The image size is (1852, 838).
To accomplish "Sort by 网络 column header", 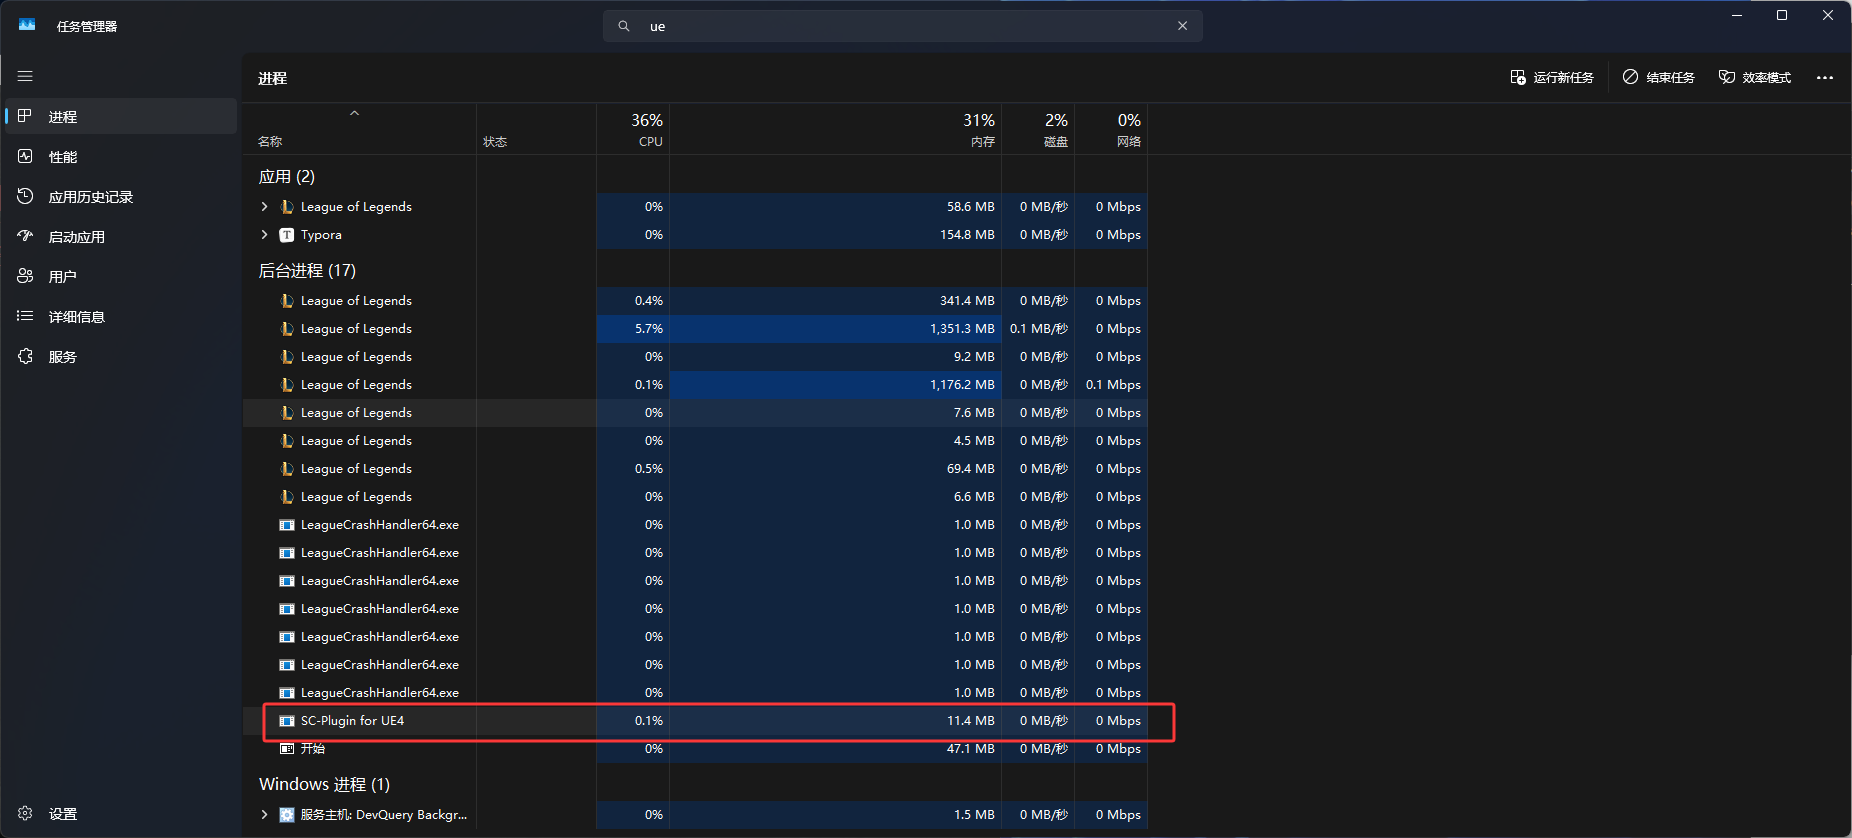I will click(x=1111, y=129).
